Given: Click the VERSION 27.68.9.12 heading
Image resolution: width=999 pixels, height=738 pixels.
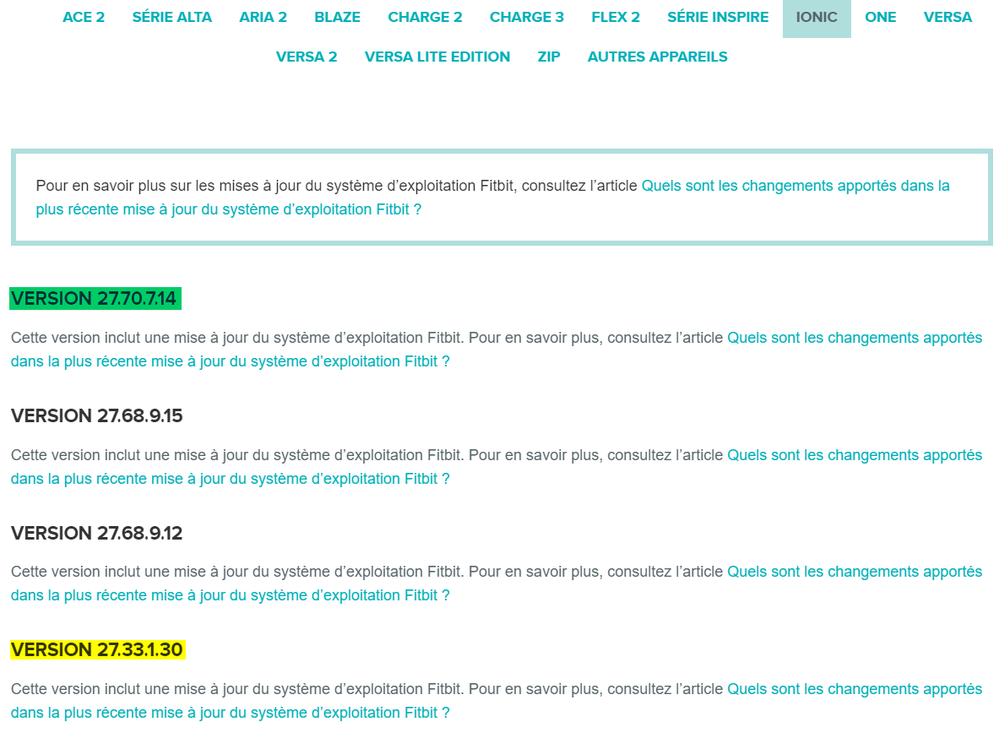Looking at the screenshot, I should click(97, 533).
